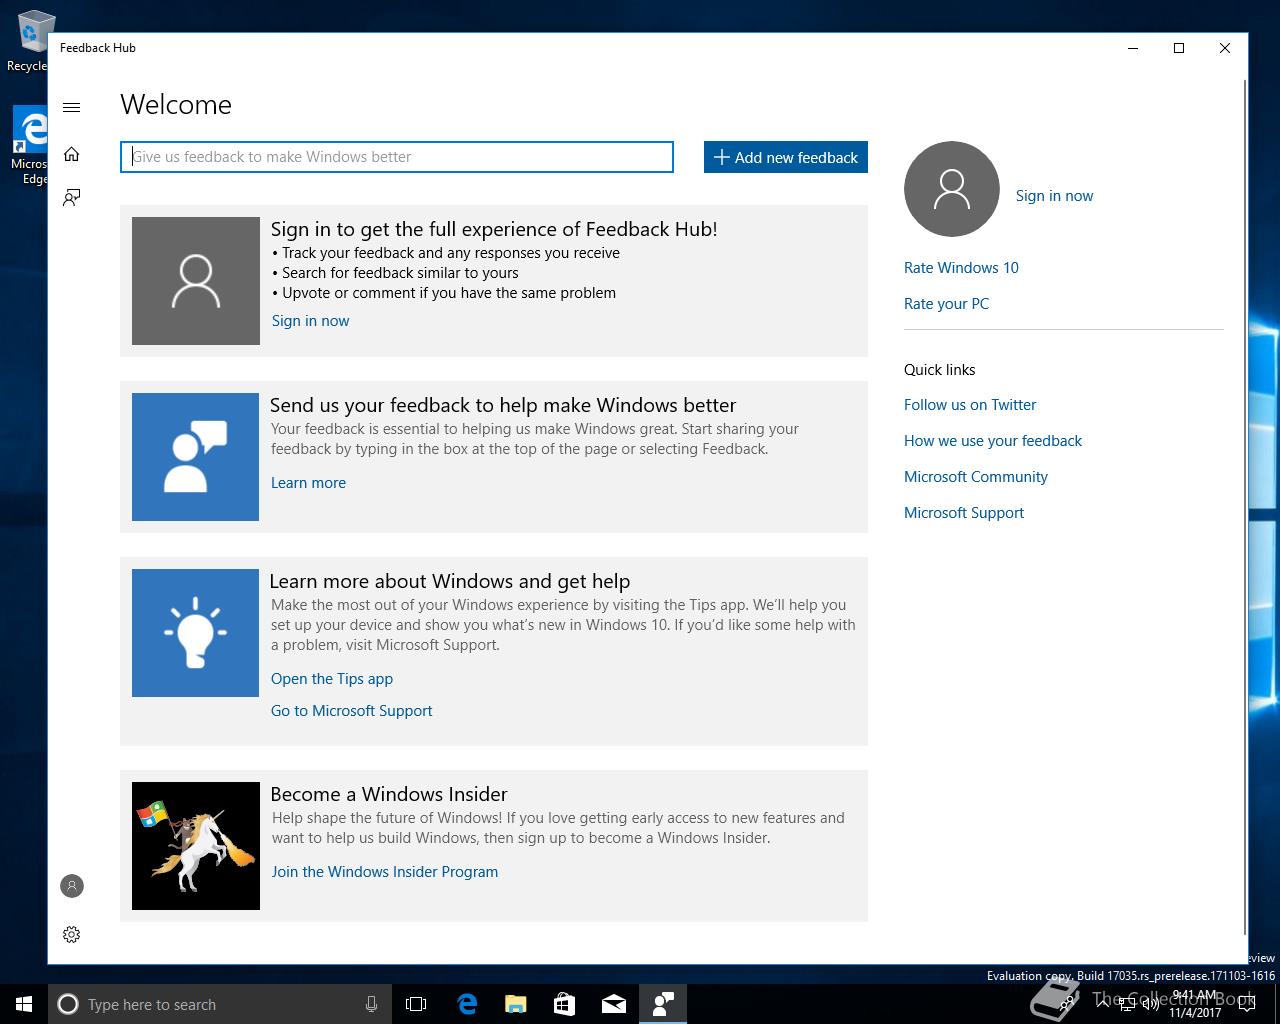Click the blue feedback speech bubble image
This screenshot has height=1024, width=1280.
[195, 457]
